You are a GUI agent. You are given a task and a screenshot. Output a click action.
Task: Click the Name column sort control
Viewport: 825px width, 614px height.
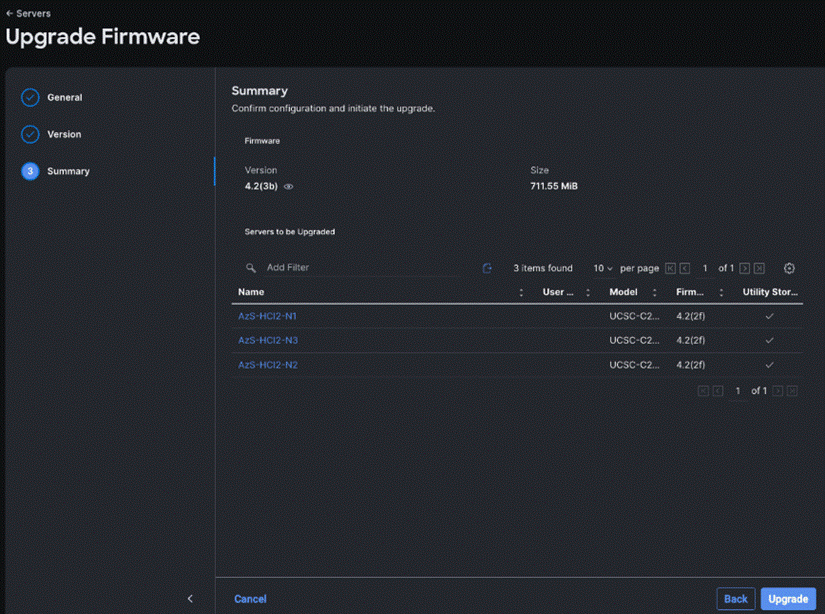pyautogui.click(x=521, y=291)
